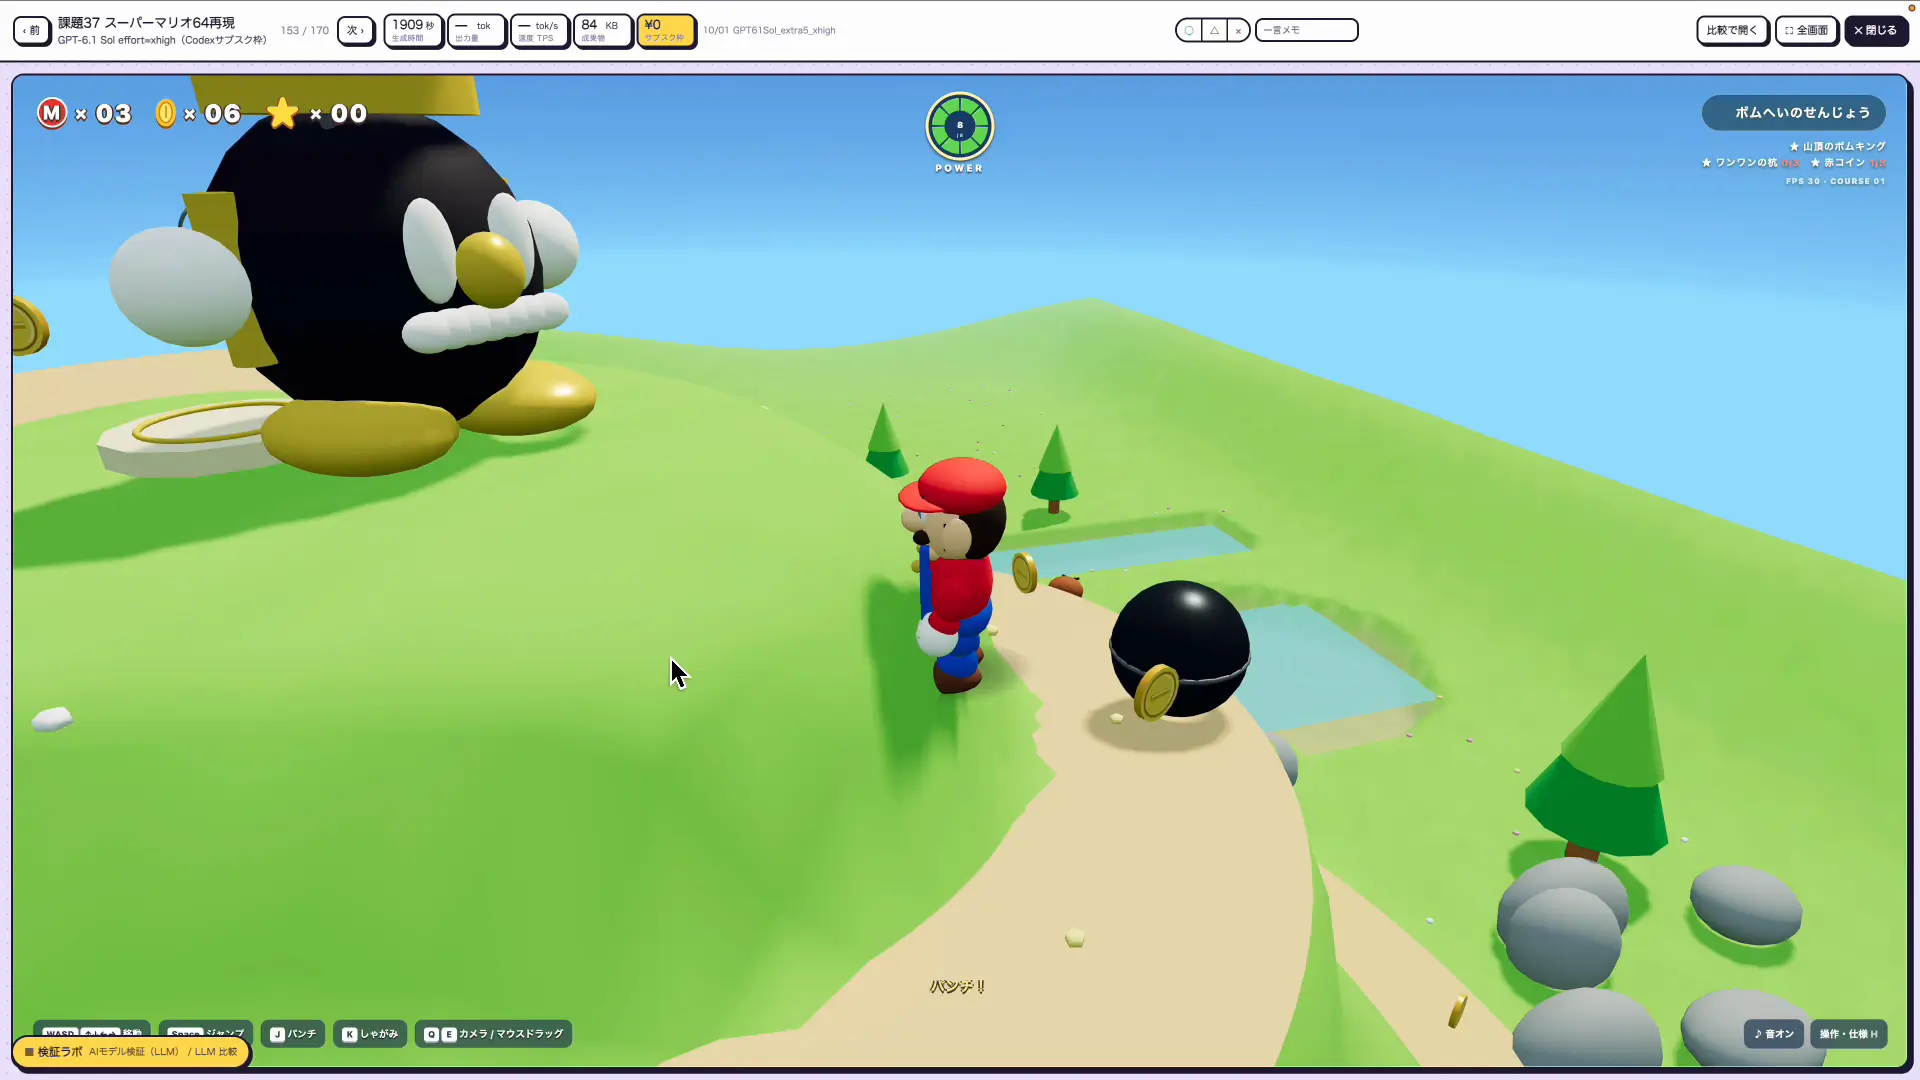Click the green POWER health meter
Viewport: 1920px width, 1080px height.
click(x=959, y=132)
